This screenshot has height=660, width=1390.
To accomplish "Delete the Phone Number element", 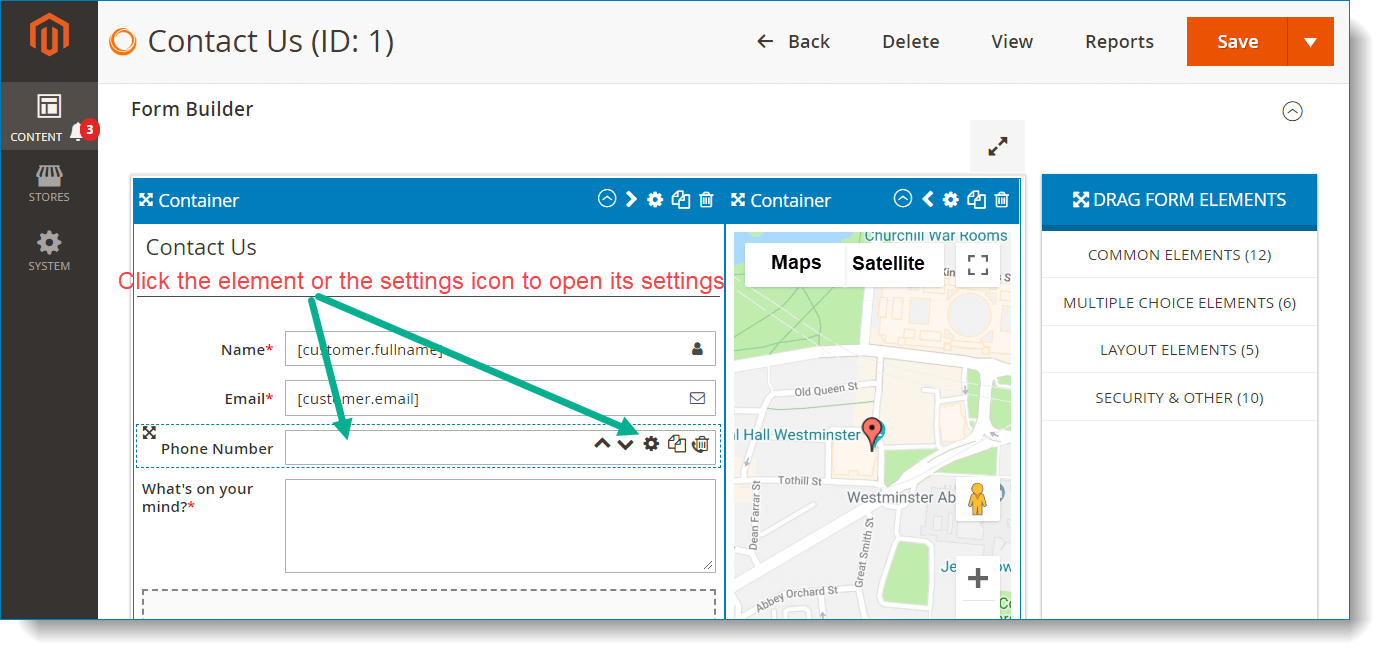I will [x=701, y=443].
